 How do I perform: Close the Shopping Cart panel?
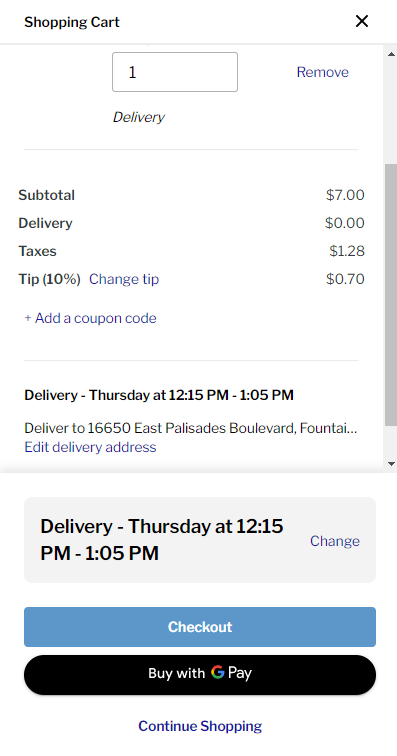pyautogui.click(x=362, y=21)
